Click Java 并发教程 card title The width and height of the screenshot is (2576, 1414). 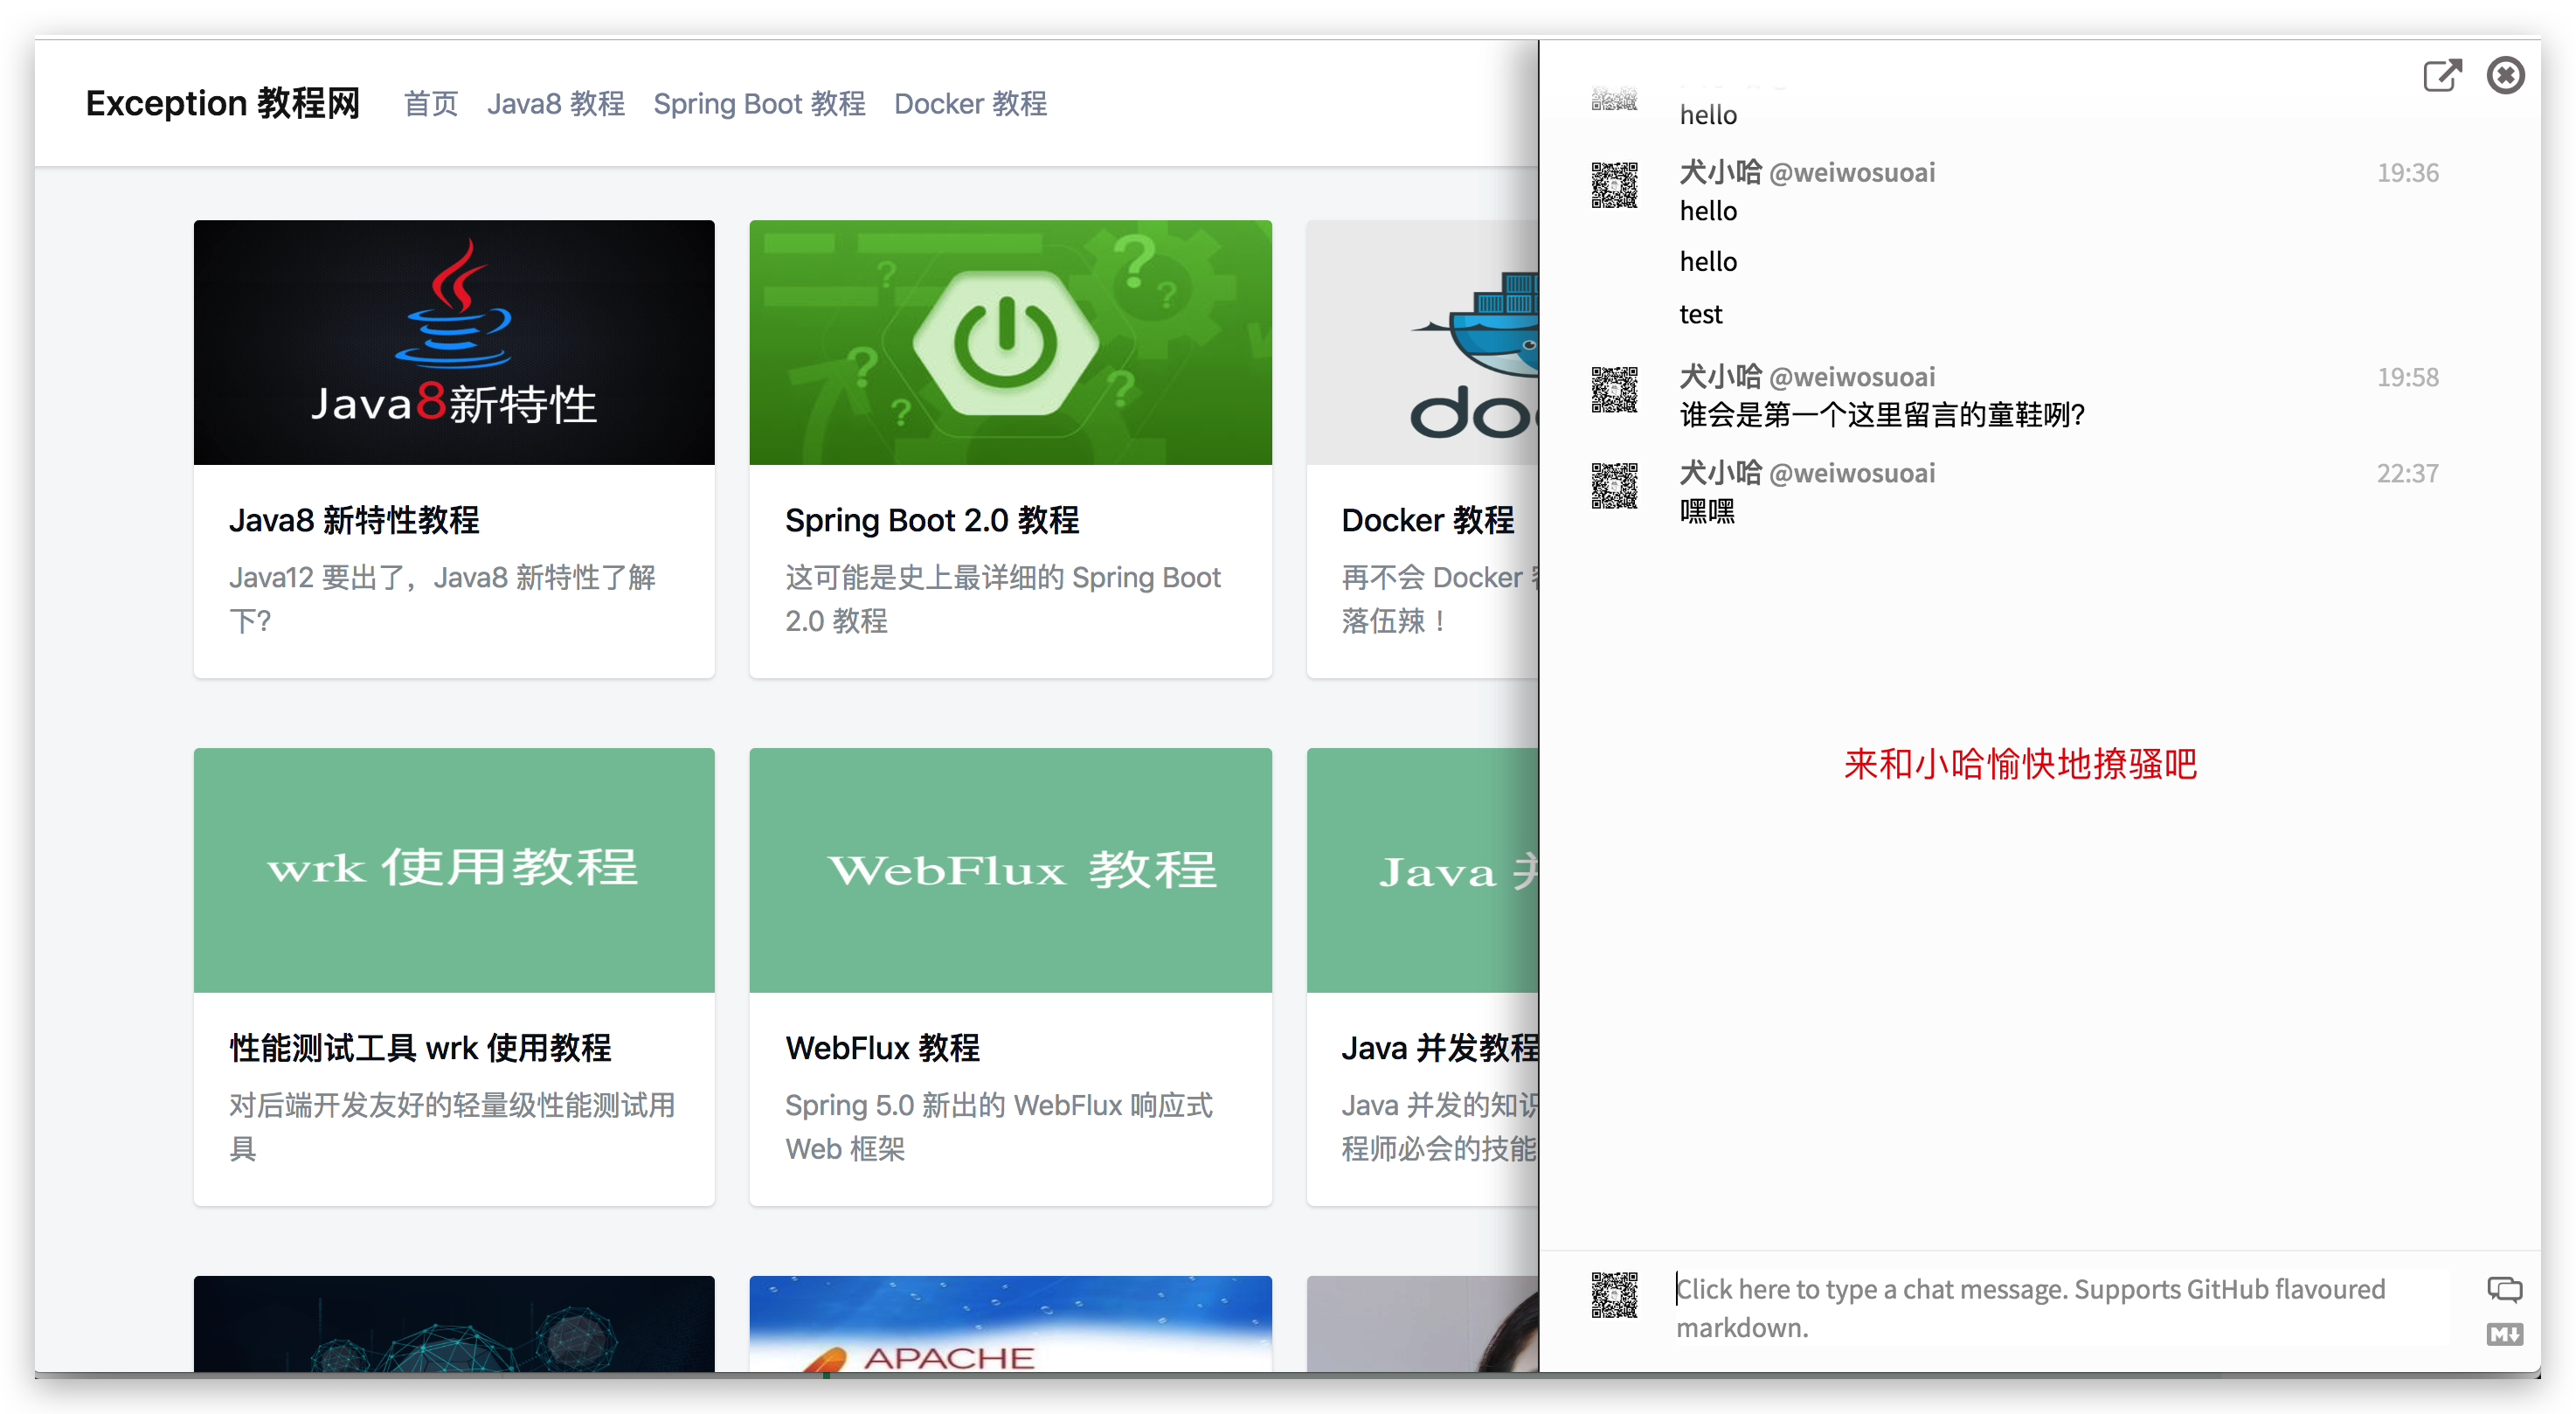tap(1440, 1048)
